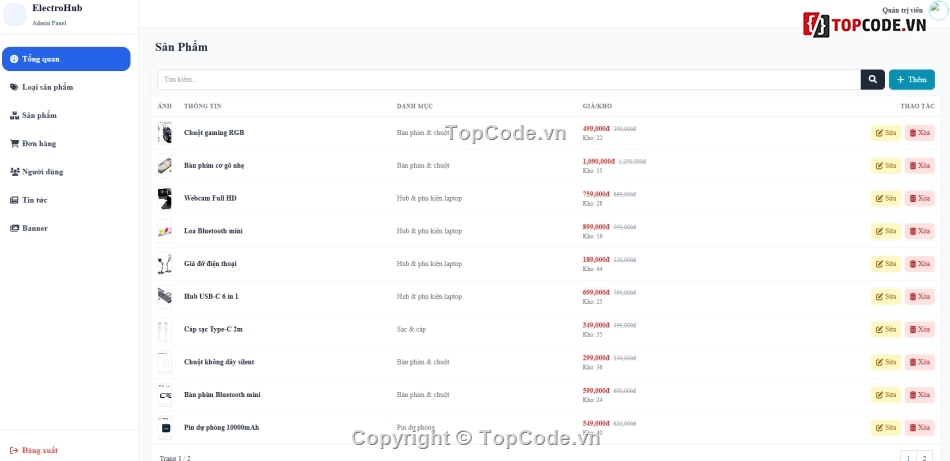This screenshot has height=461, width=950.
Task: Click Hub USB-C 6 in 1 thumbnail
Action: 165,296
